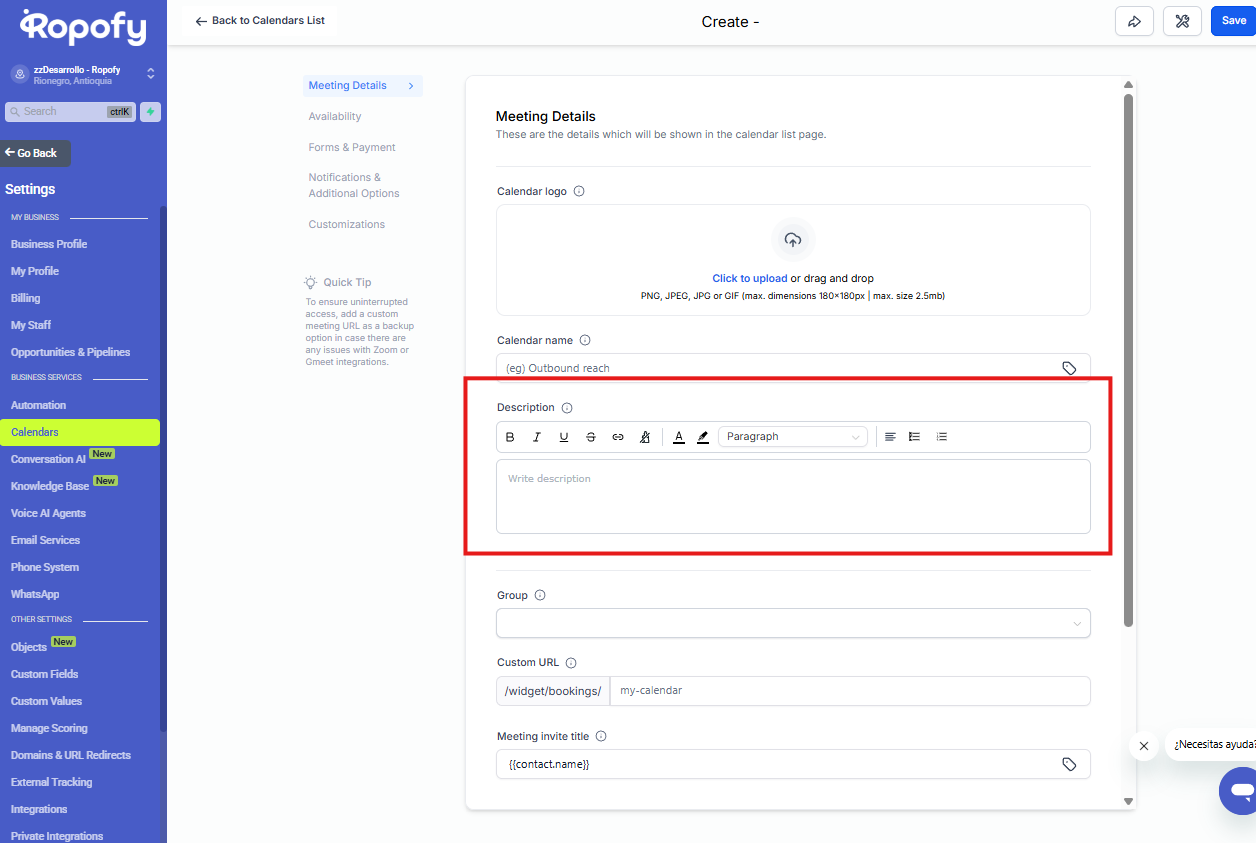Open the Paragraph style dropdown
The image size is (1256, 843).
pyautogui.click(x=792, y=437)
